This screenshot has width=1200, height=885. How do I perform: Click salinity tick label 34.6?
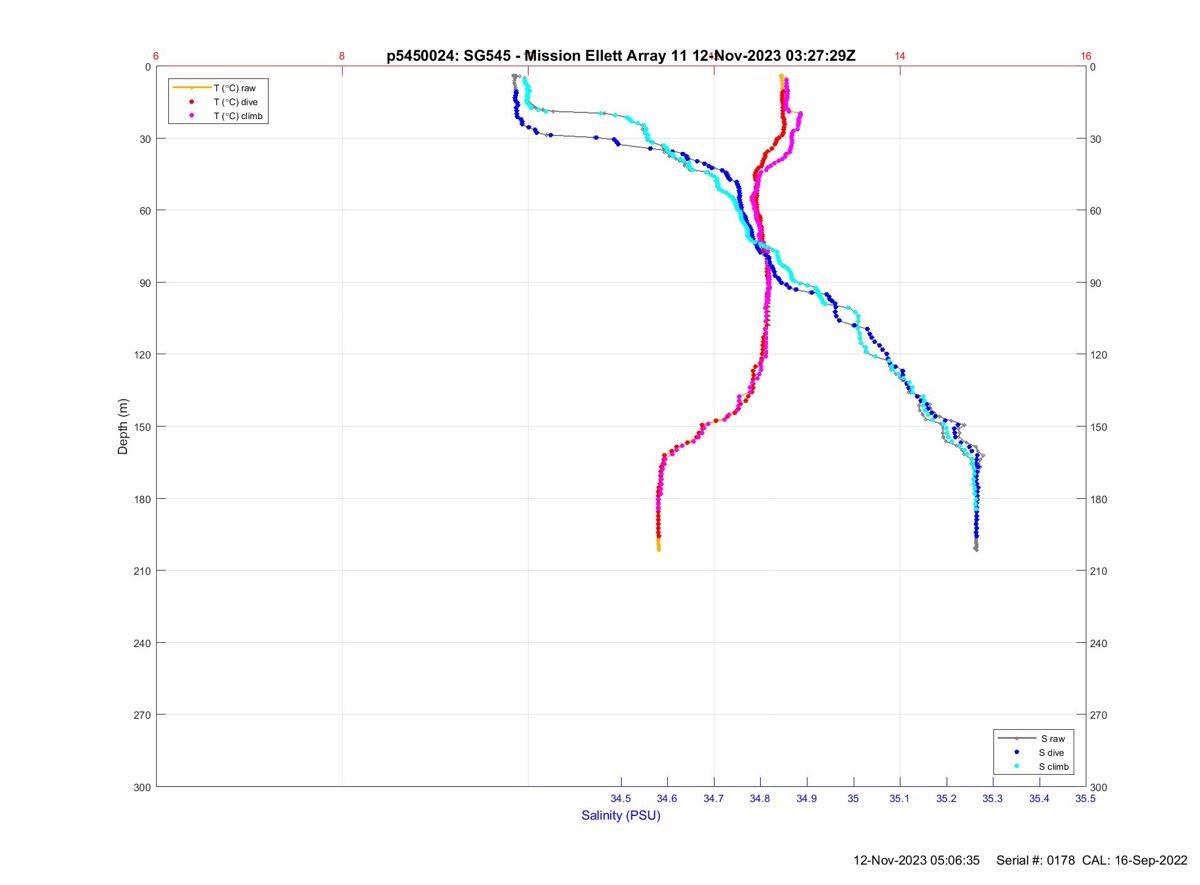coord(667,798)
